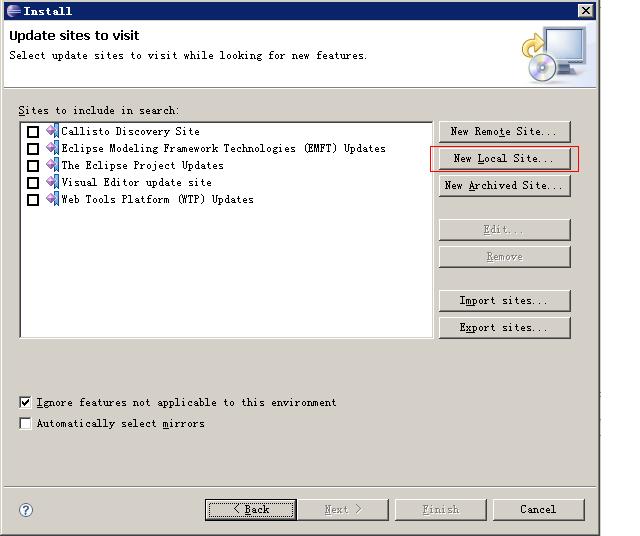Check the Visual Editor update site checkbox
640x536 pixels.
tap(33, 182)
